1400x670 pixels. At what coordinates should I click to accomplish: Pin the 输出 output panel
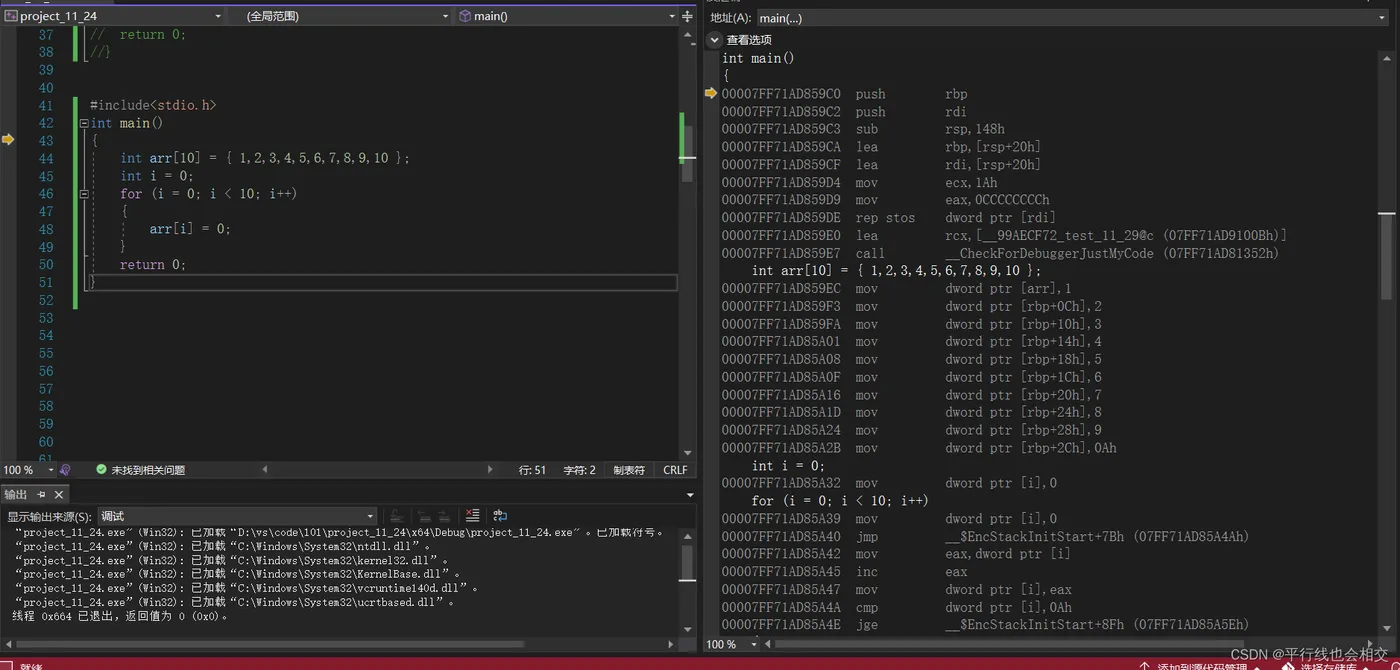coord(42,495)
